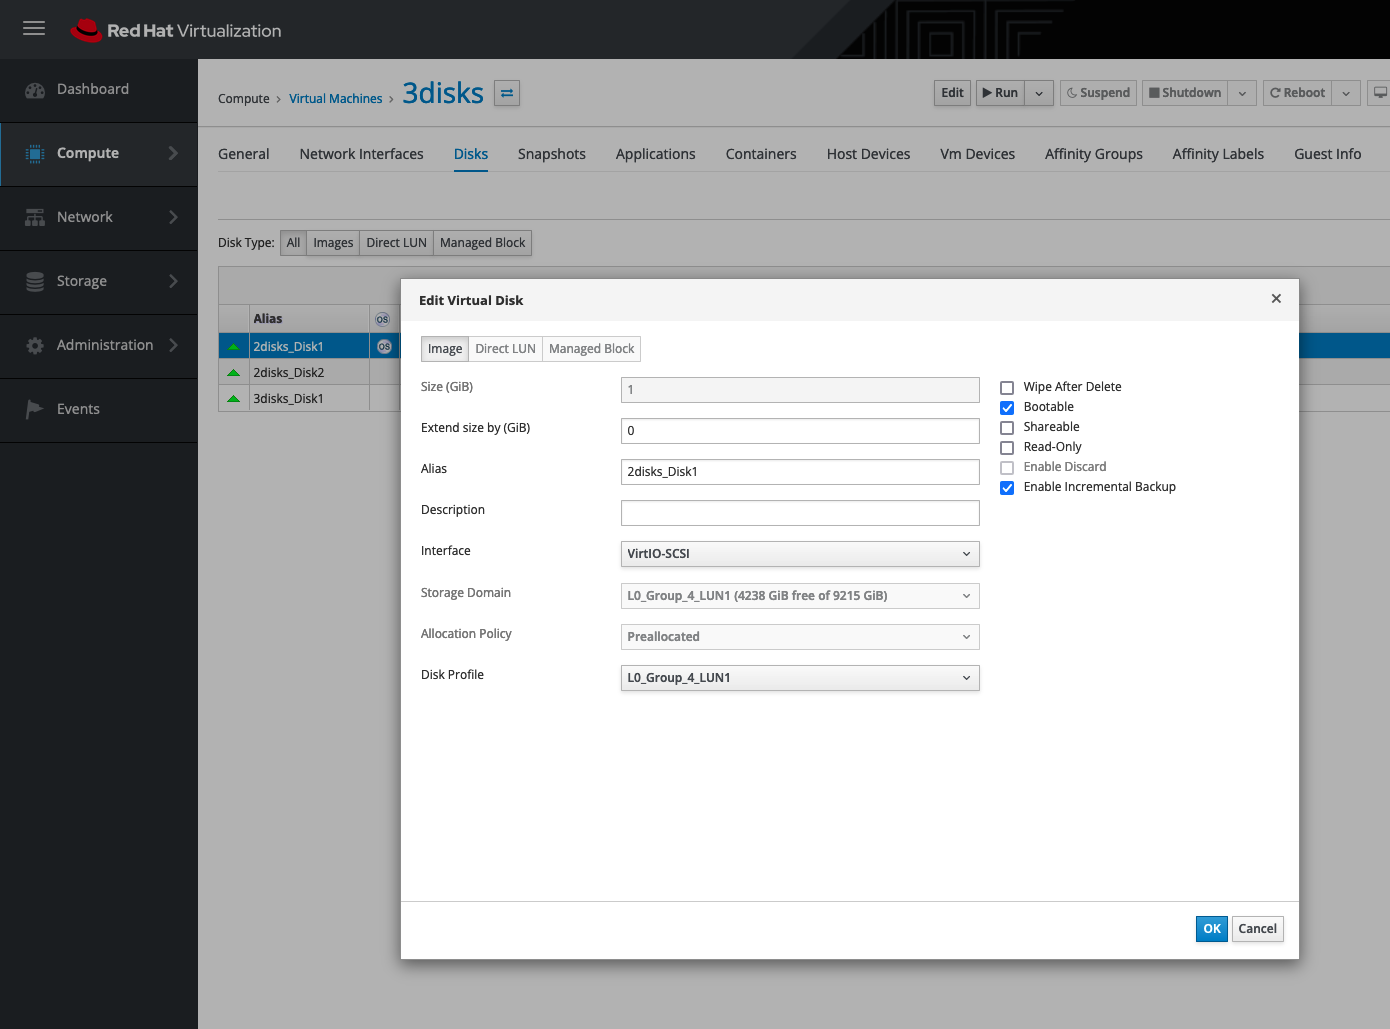Switch to the Snapshots tab
This screenshot has height=1029, width=1390.
coord(551,154)
